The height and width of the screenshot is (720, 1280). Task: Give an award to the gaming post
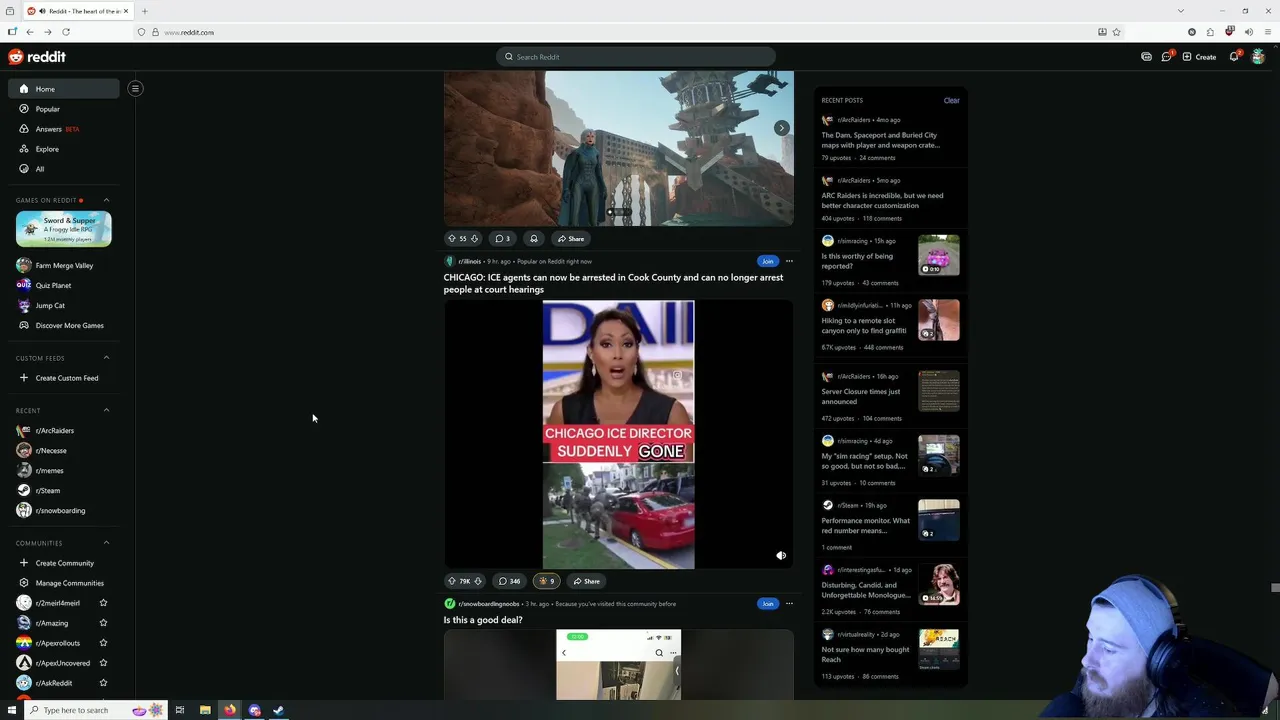tap(534, 239)
